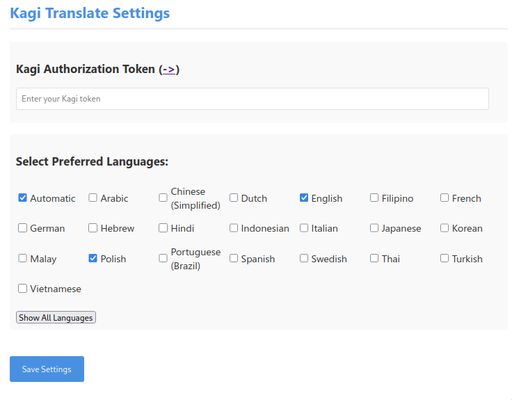Enable the Turkish checkbox
512x400 pixels.
point(445,258)
